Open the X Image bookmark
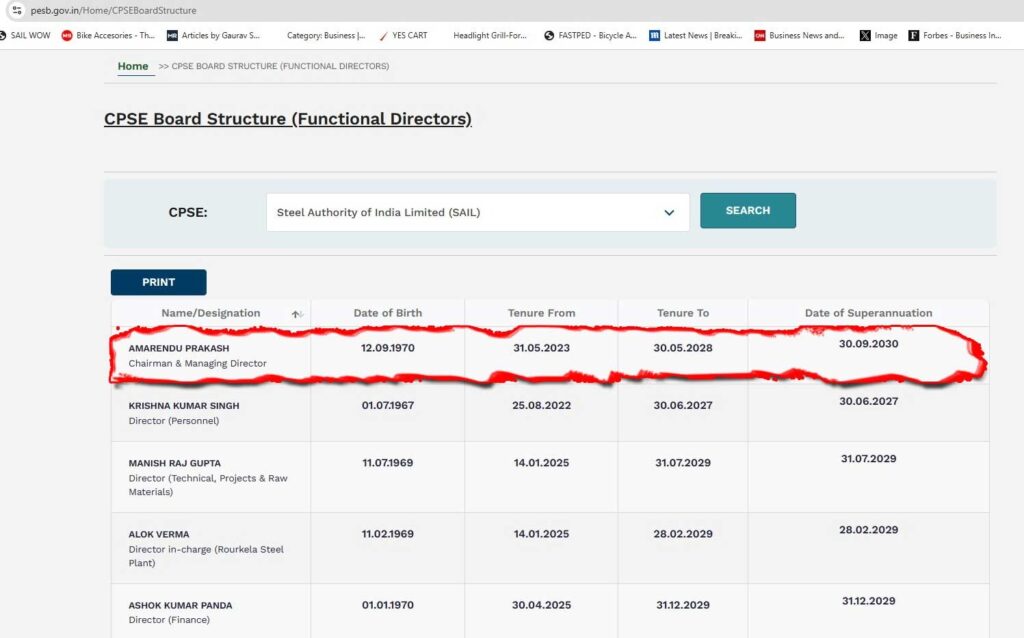Viewport: 1024px width, 638px height. [x=878, y=35]
